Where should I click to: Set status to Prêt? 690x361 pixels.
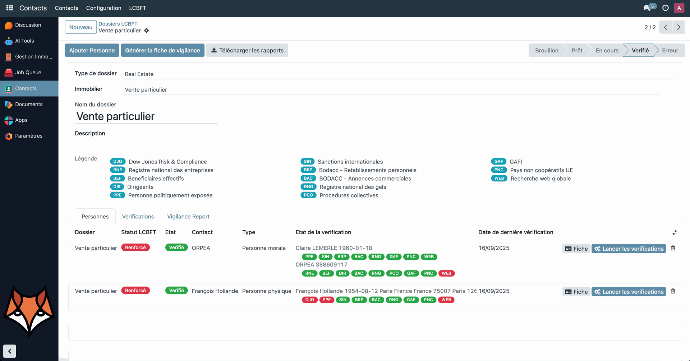[x=577, y=51]
